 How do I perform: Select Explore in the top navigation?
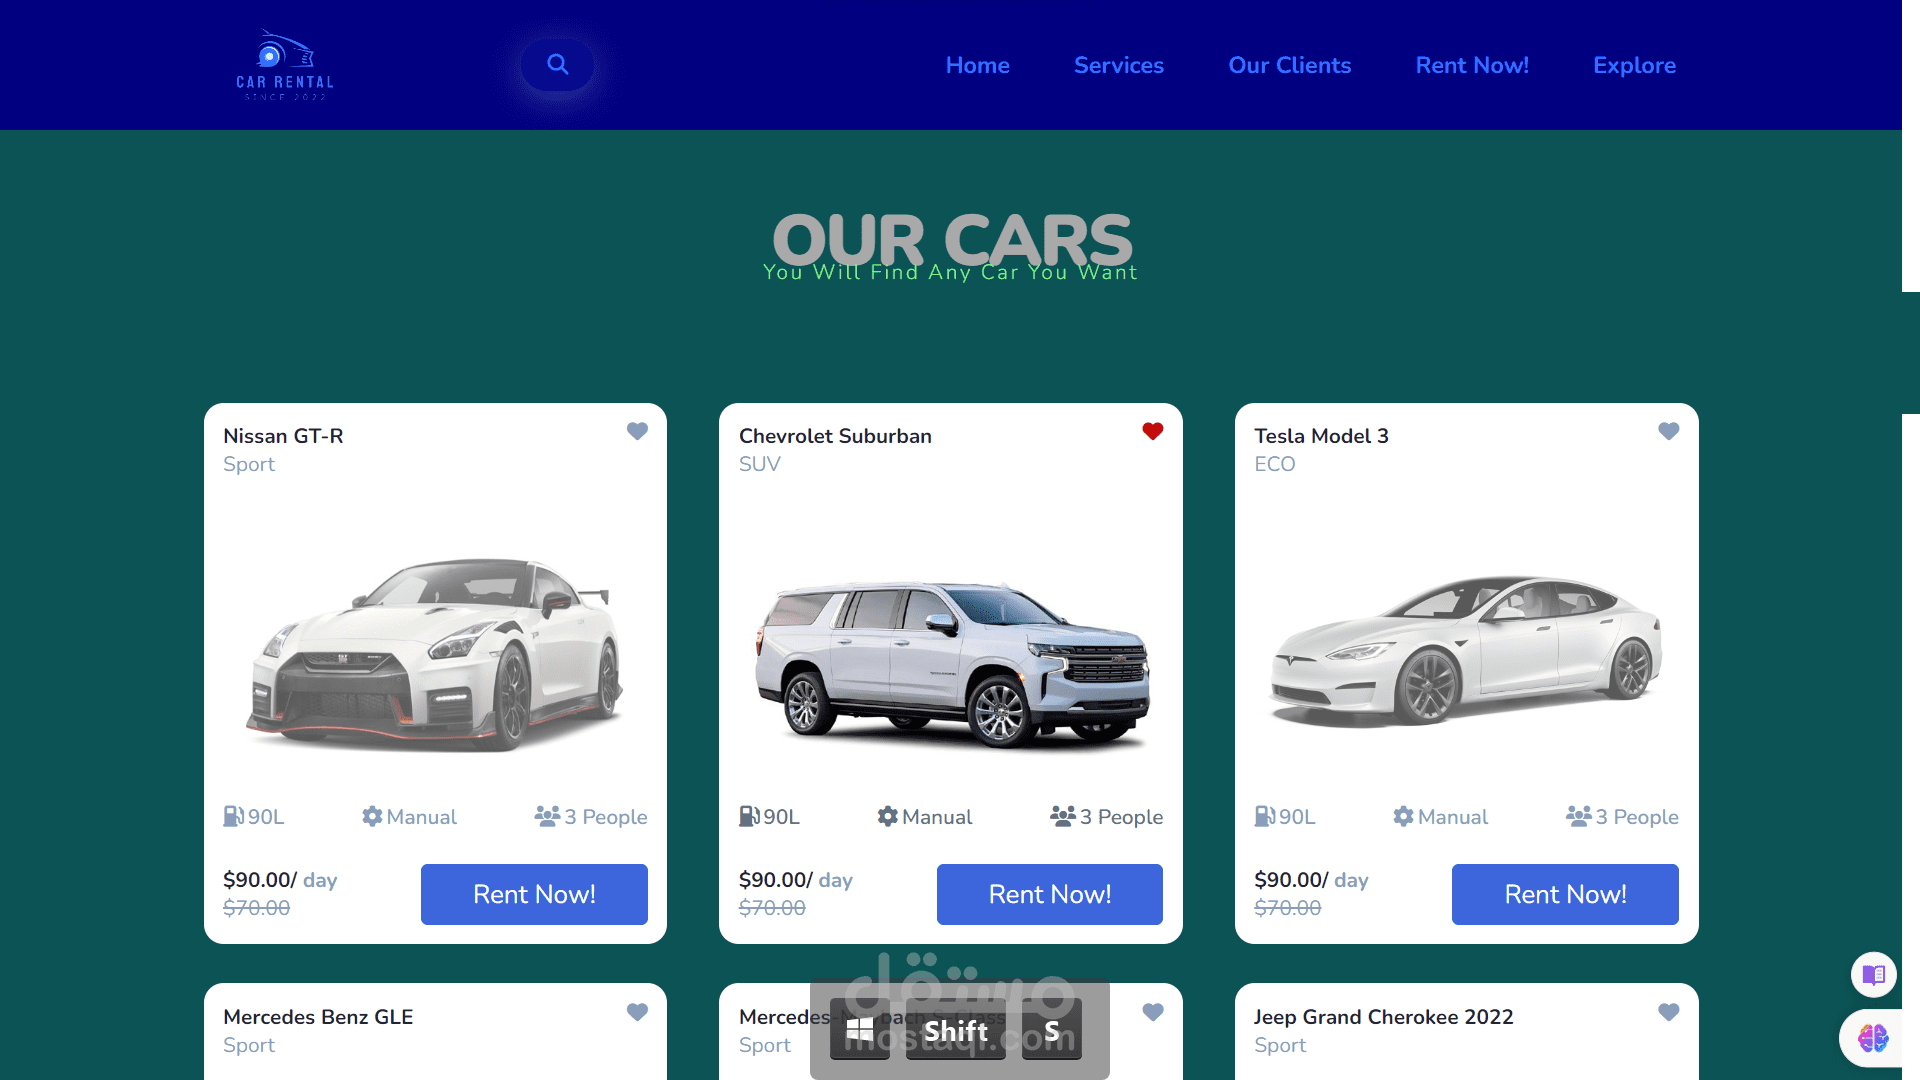pos(1634,65)
